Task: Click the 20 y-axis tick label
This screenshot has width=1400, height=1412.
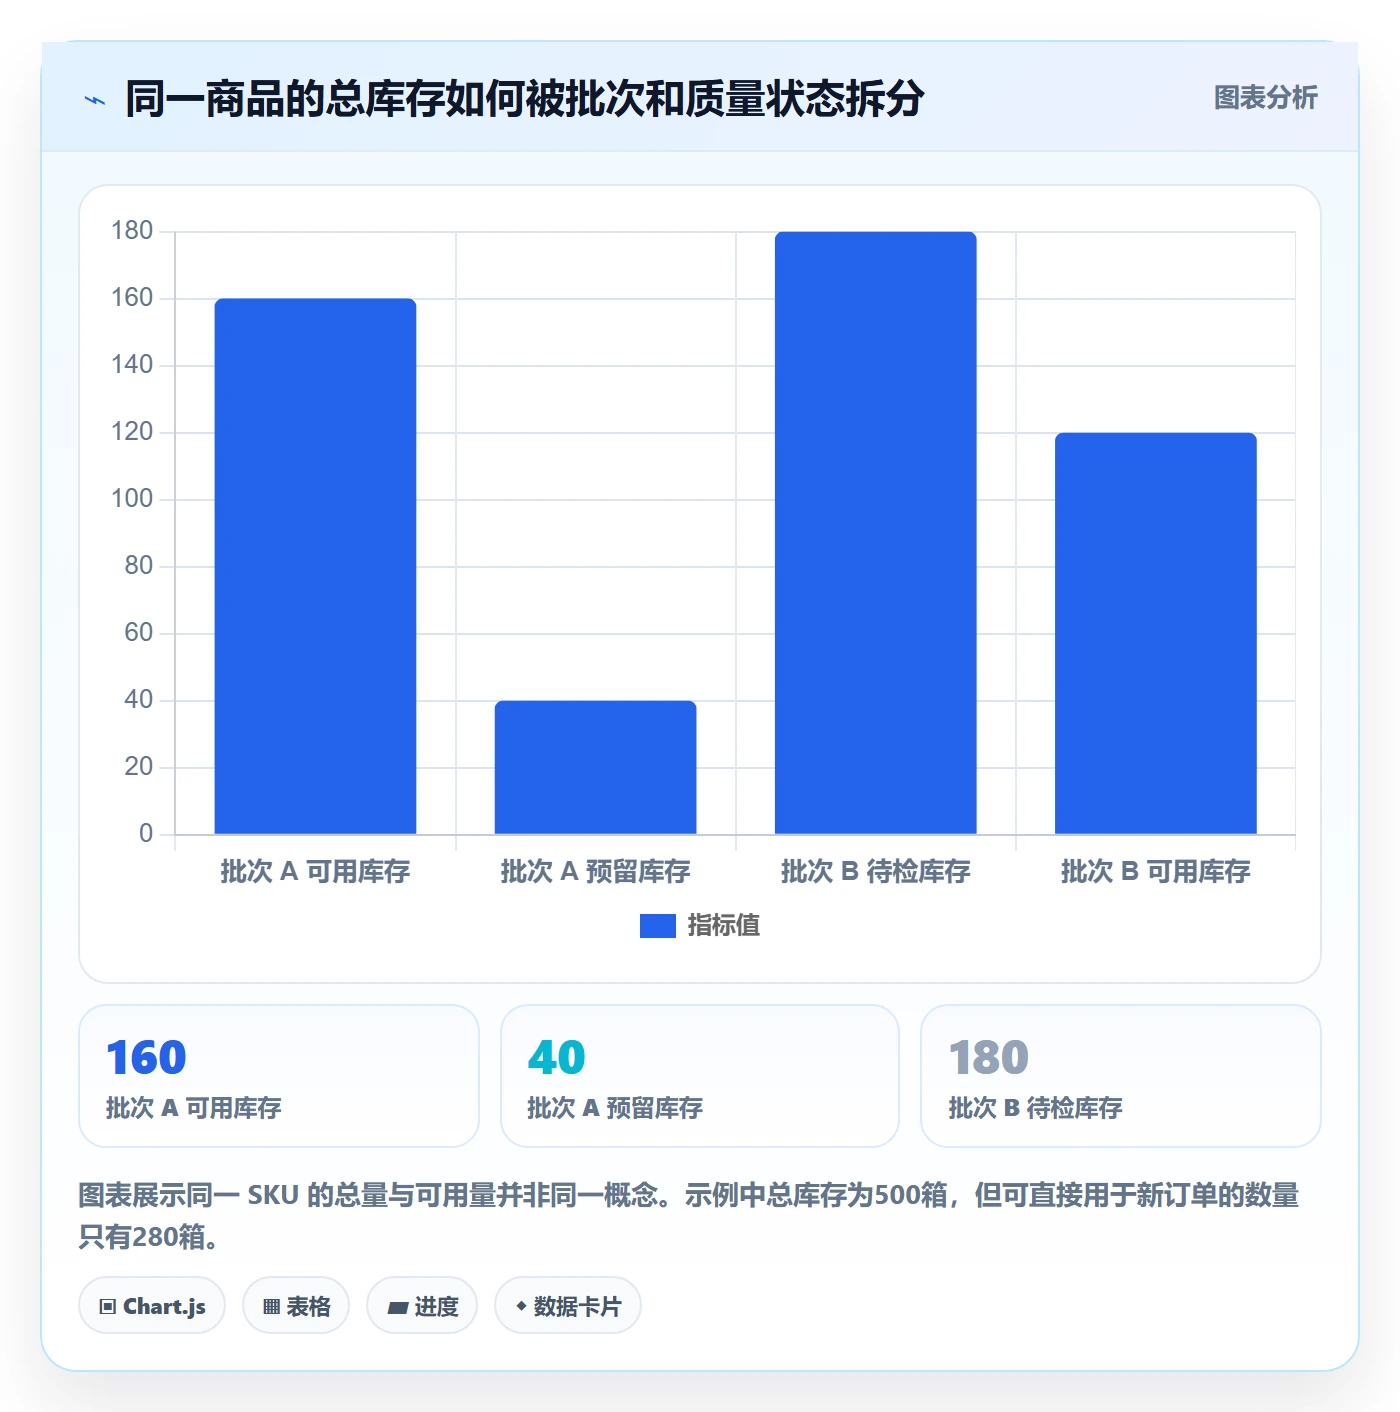Action: pyautogui.click(x=139, y=767)
